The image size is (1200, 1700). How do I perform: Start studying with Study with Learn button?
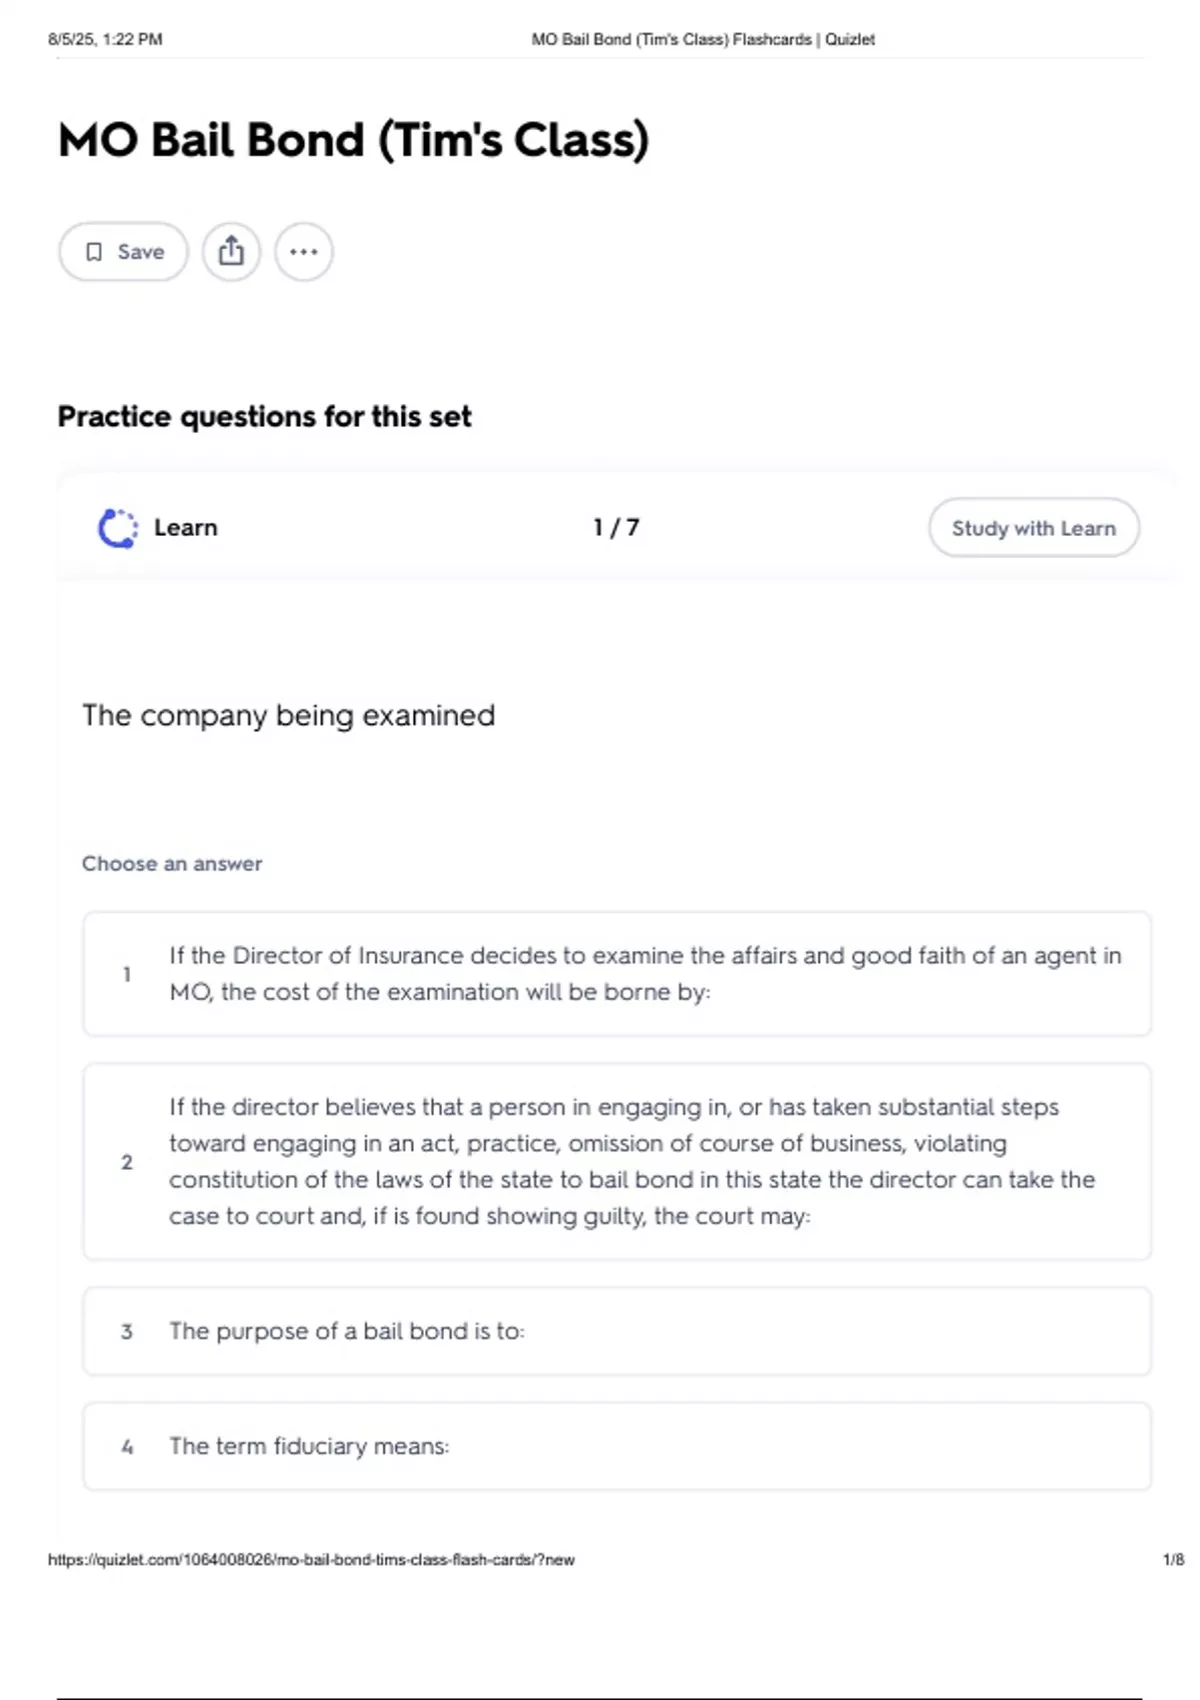tap(1034, 528)
